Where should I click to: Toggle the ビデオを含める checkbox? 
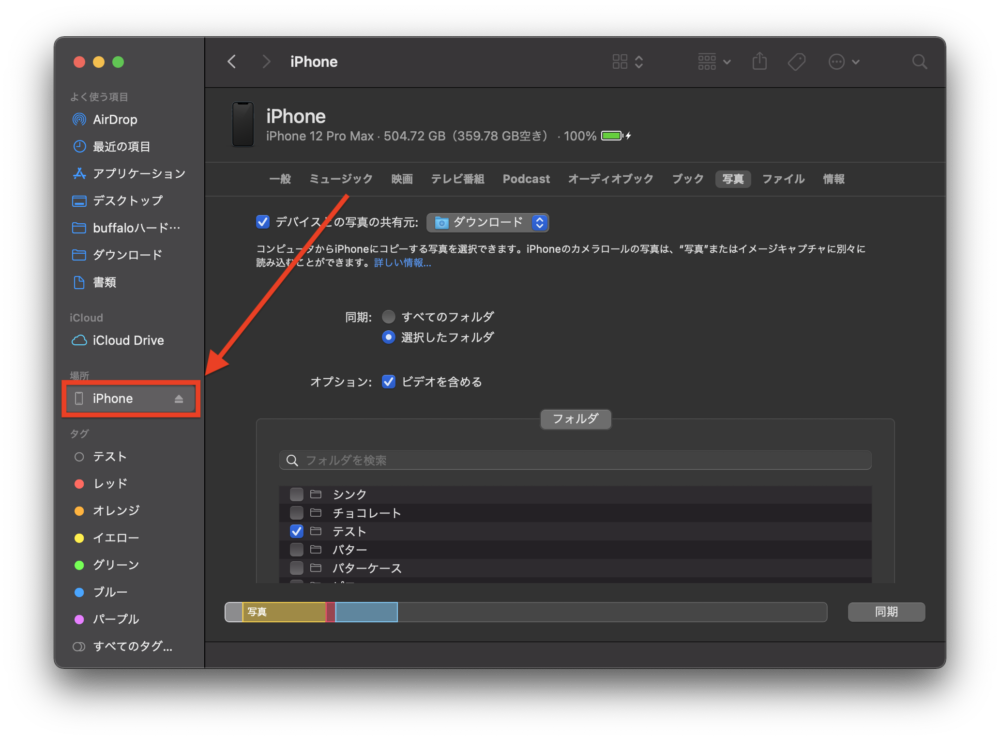click(388, 381)
